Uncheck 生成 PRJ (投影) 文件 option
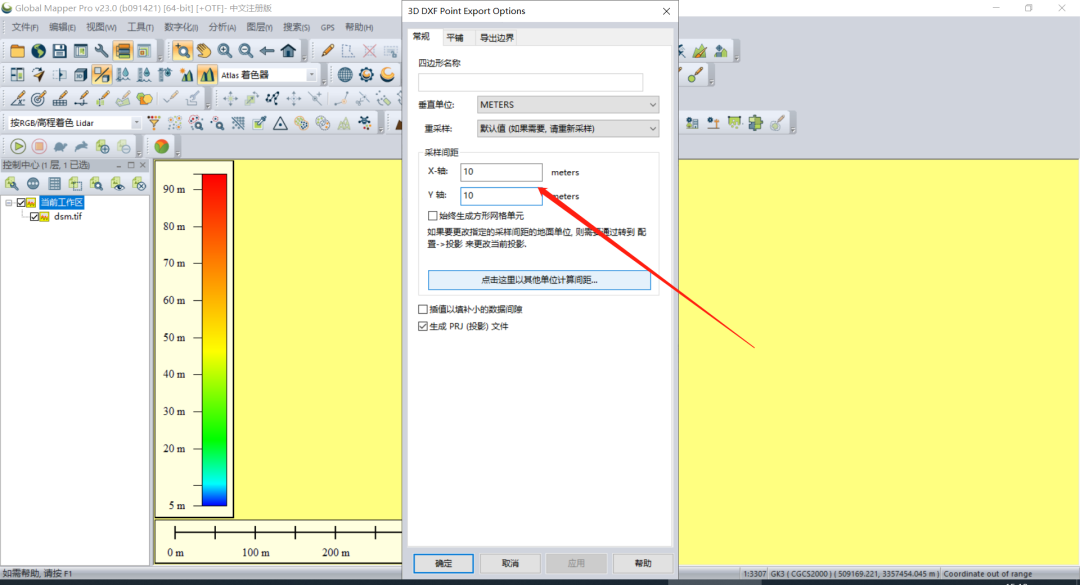Screen dimensions: 1080x585 click(x=423, y=327)
